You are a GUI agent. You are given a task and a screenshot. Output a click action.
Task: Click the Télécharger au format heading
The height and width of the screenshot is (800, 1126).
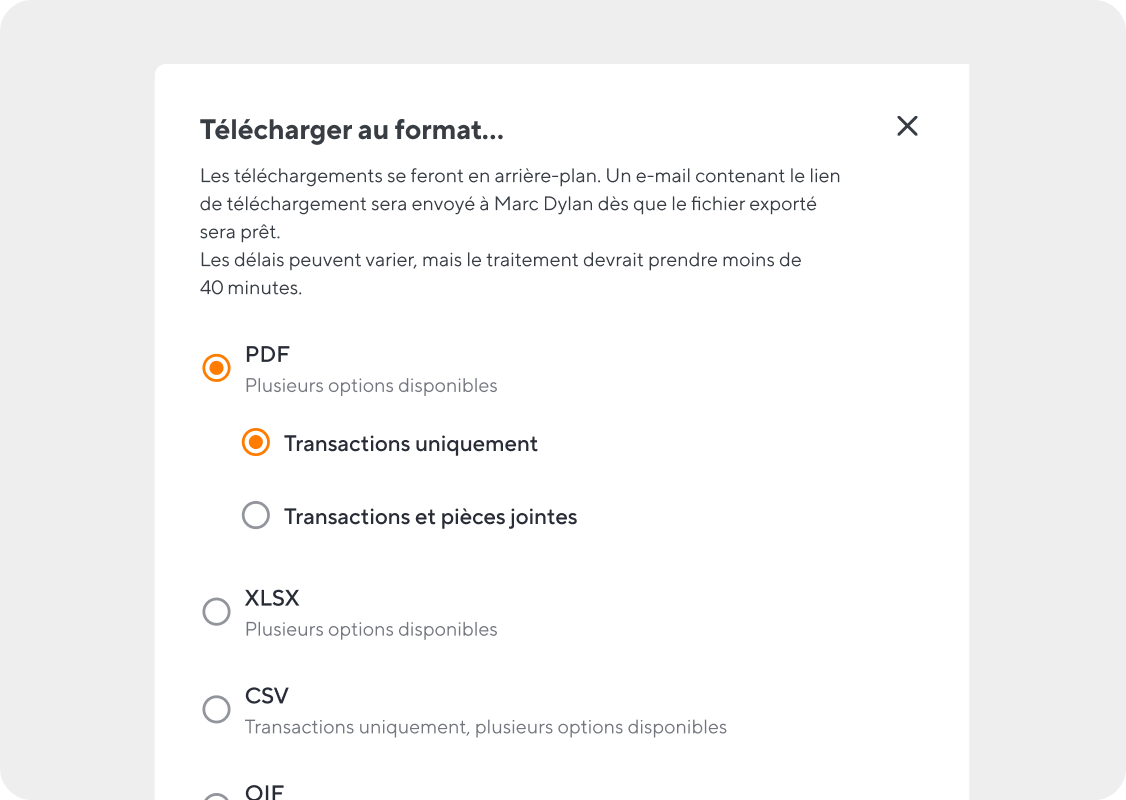(352, 130)
